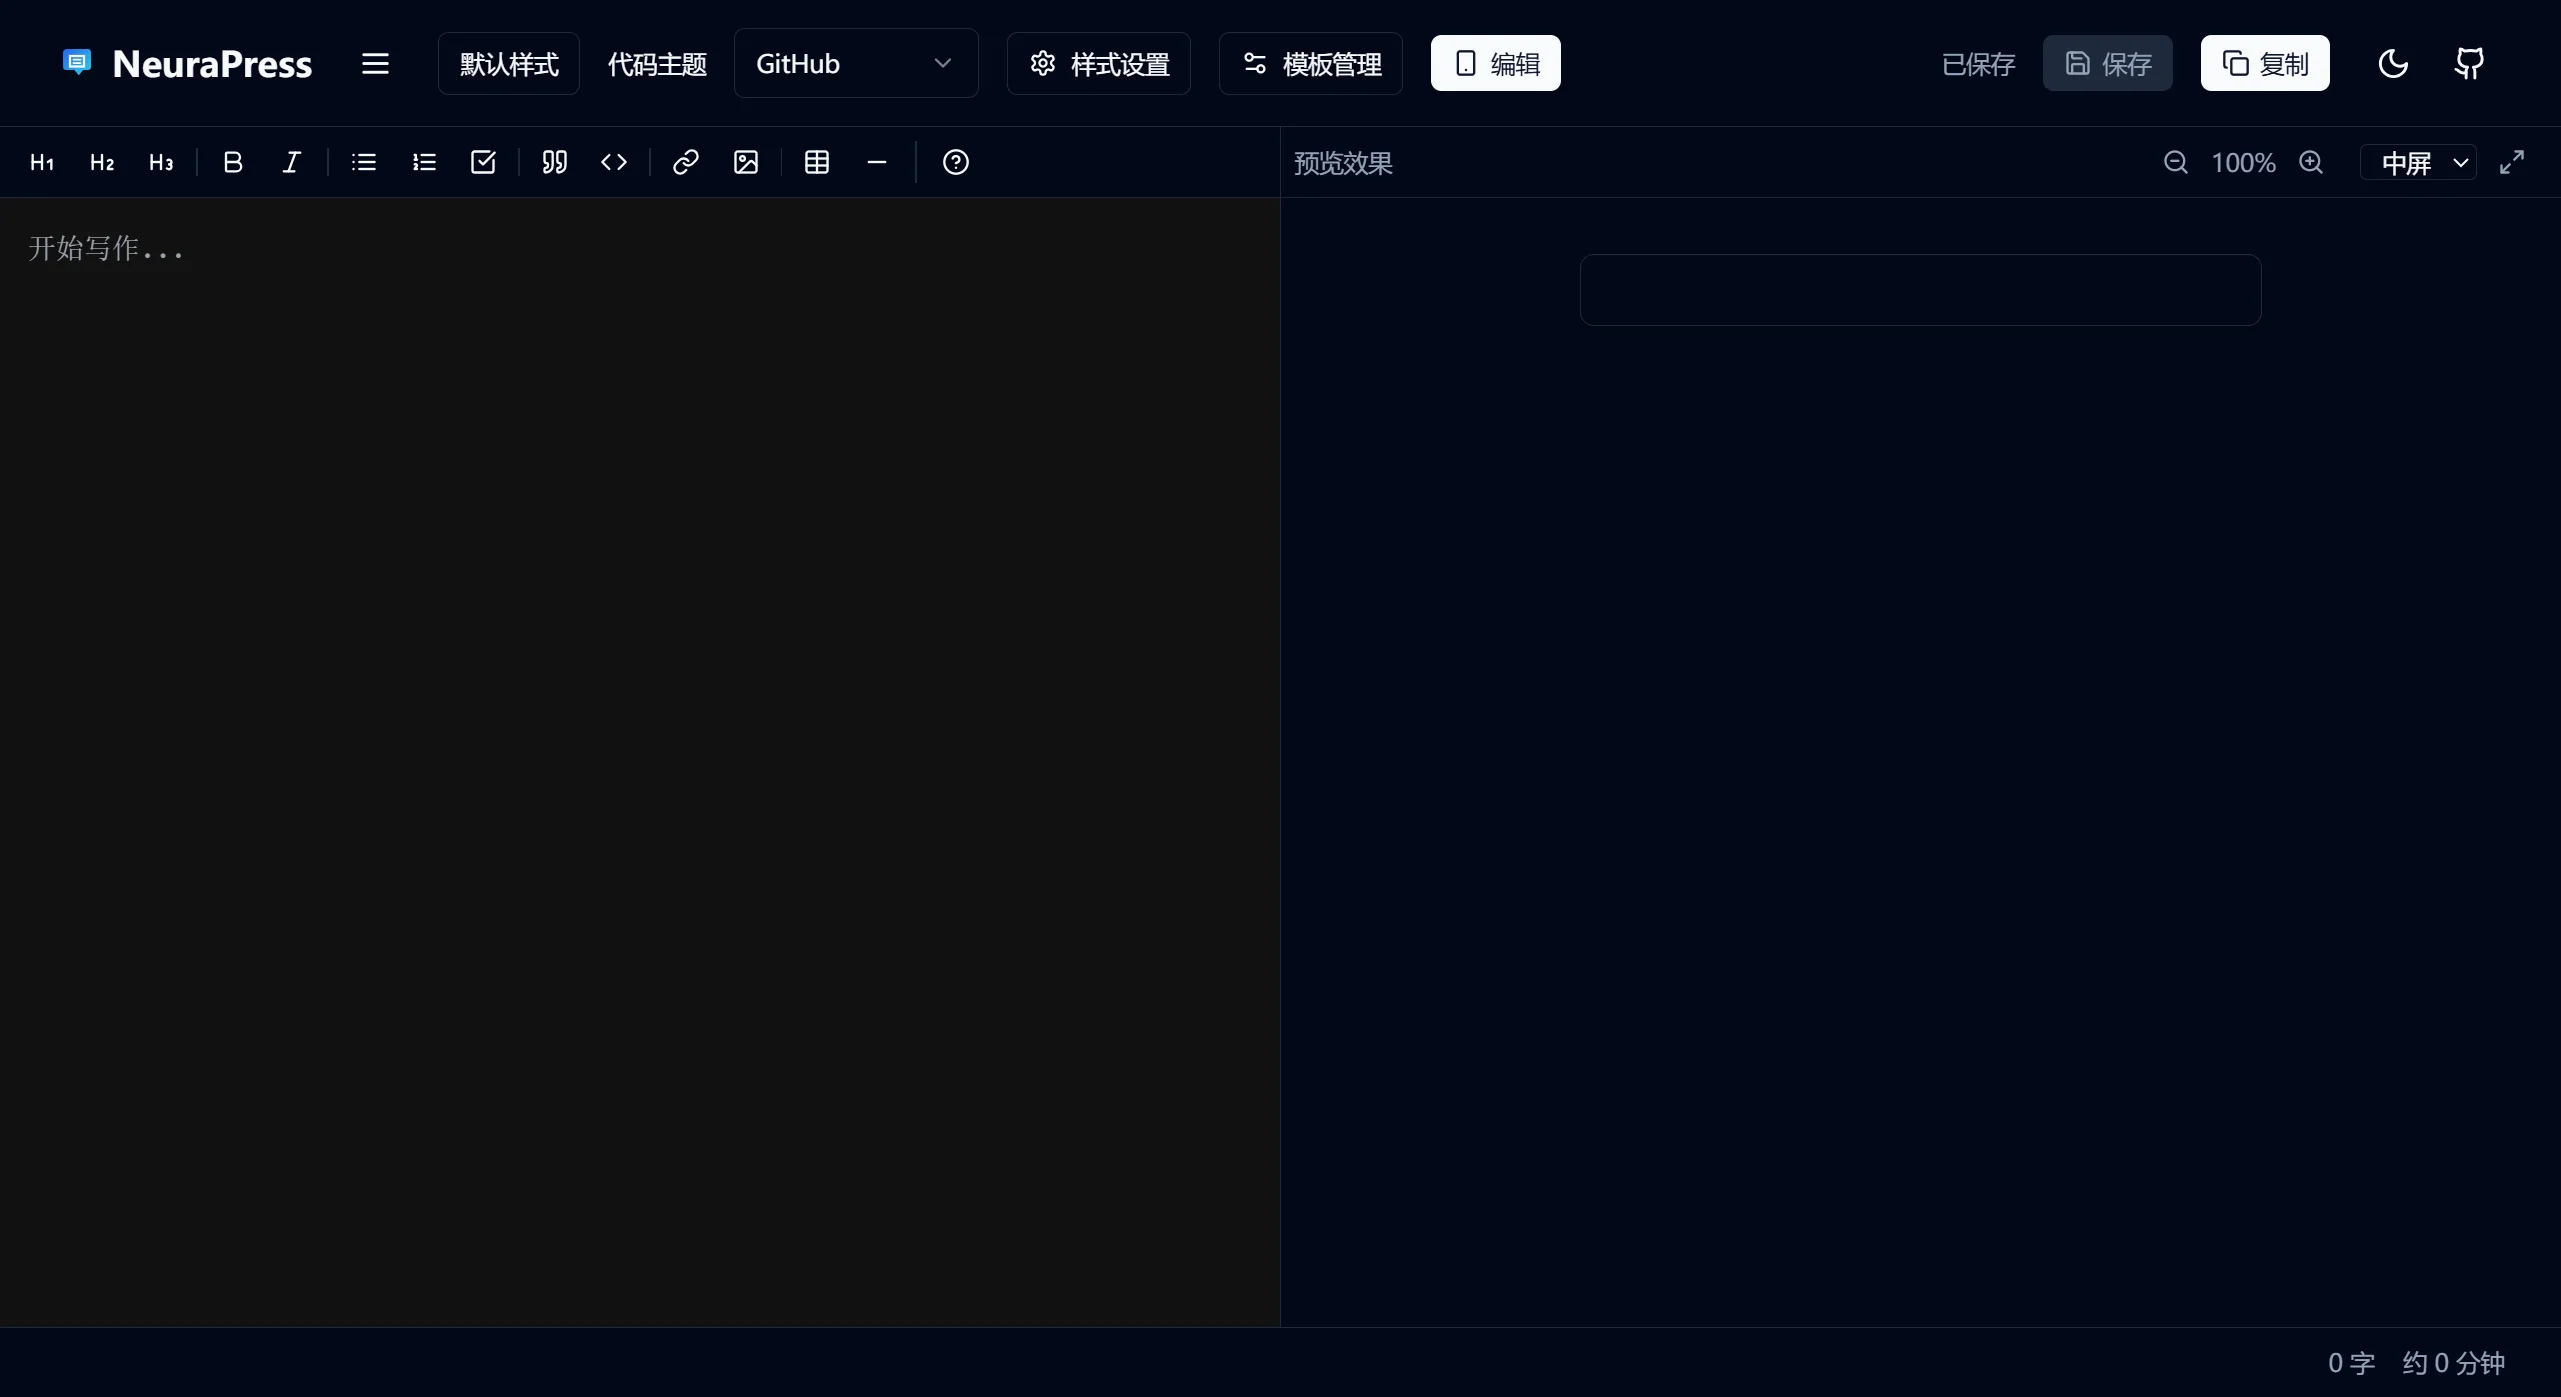Viewport: 2561px width, 1397px height.
Task: Toggle the dark mode moon icon
Action: click(2392, 64)
